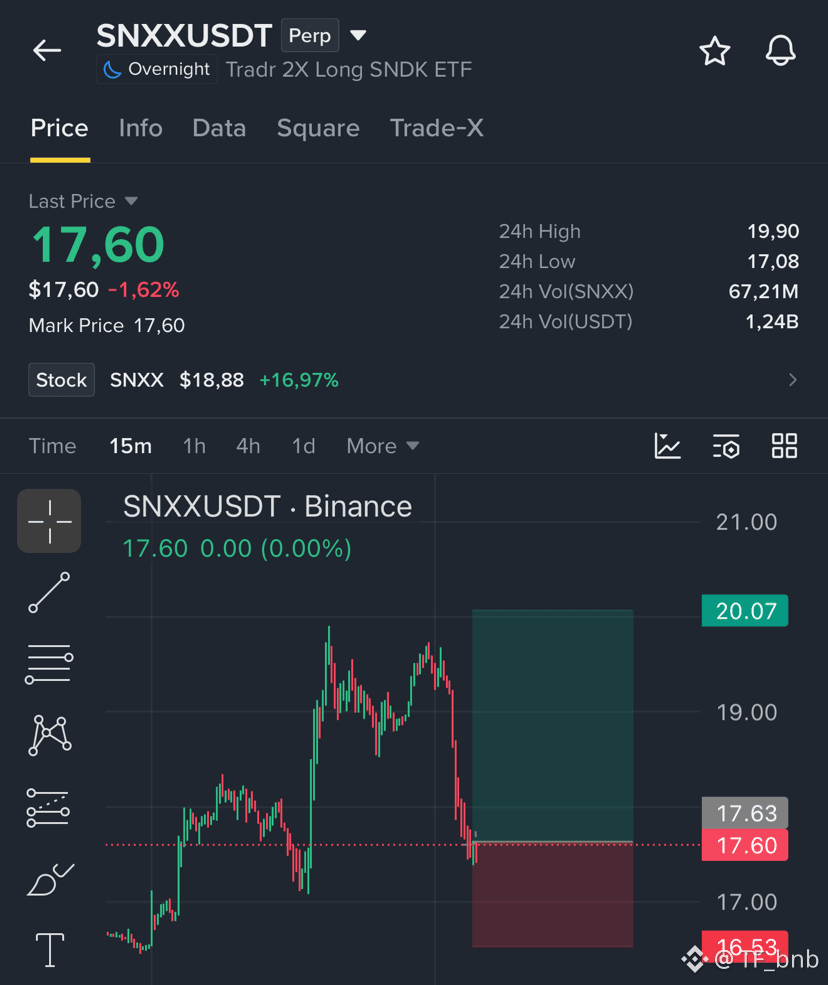
Task: Select the 1h interval
Action: tap(194, 446)
